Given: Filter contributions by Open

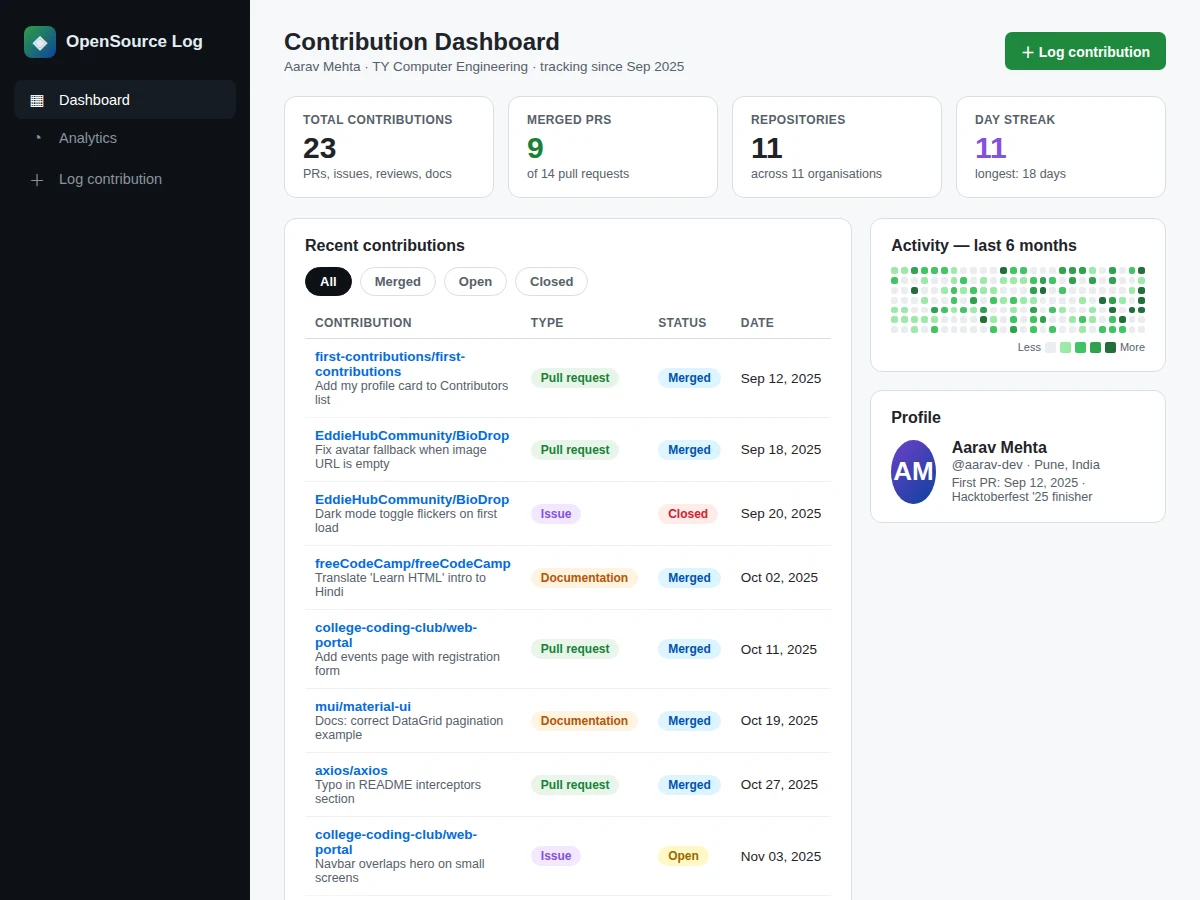Looking at the screenshot, I should point(475,282).
